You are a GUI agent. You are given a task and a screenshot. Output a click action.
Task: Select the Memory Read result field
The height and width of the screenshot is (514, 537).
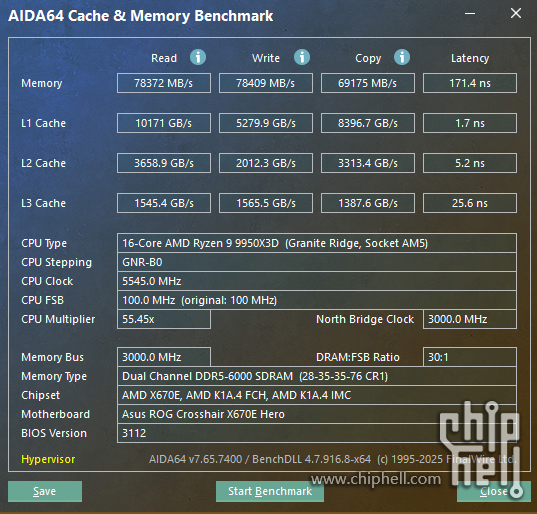click(x=164, y=83)
